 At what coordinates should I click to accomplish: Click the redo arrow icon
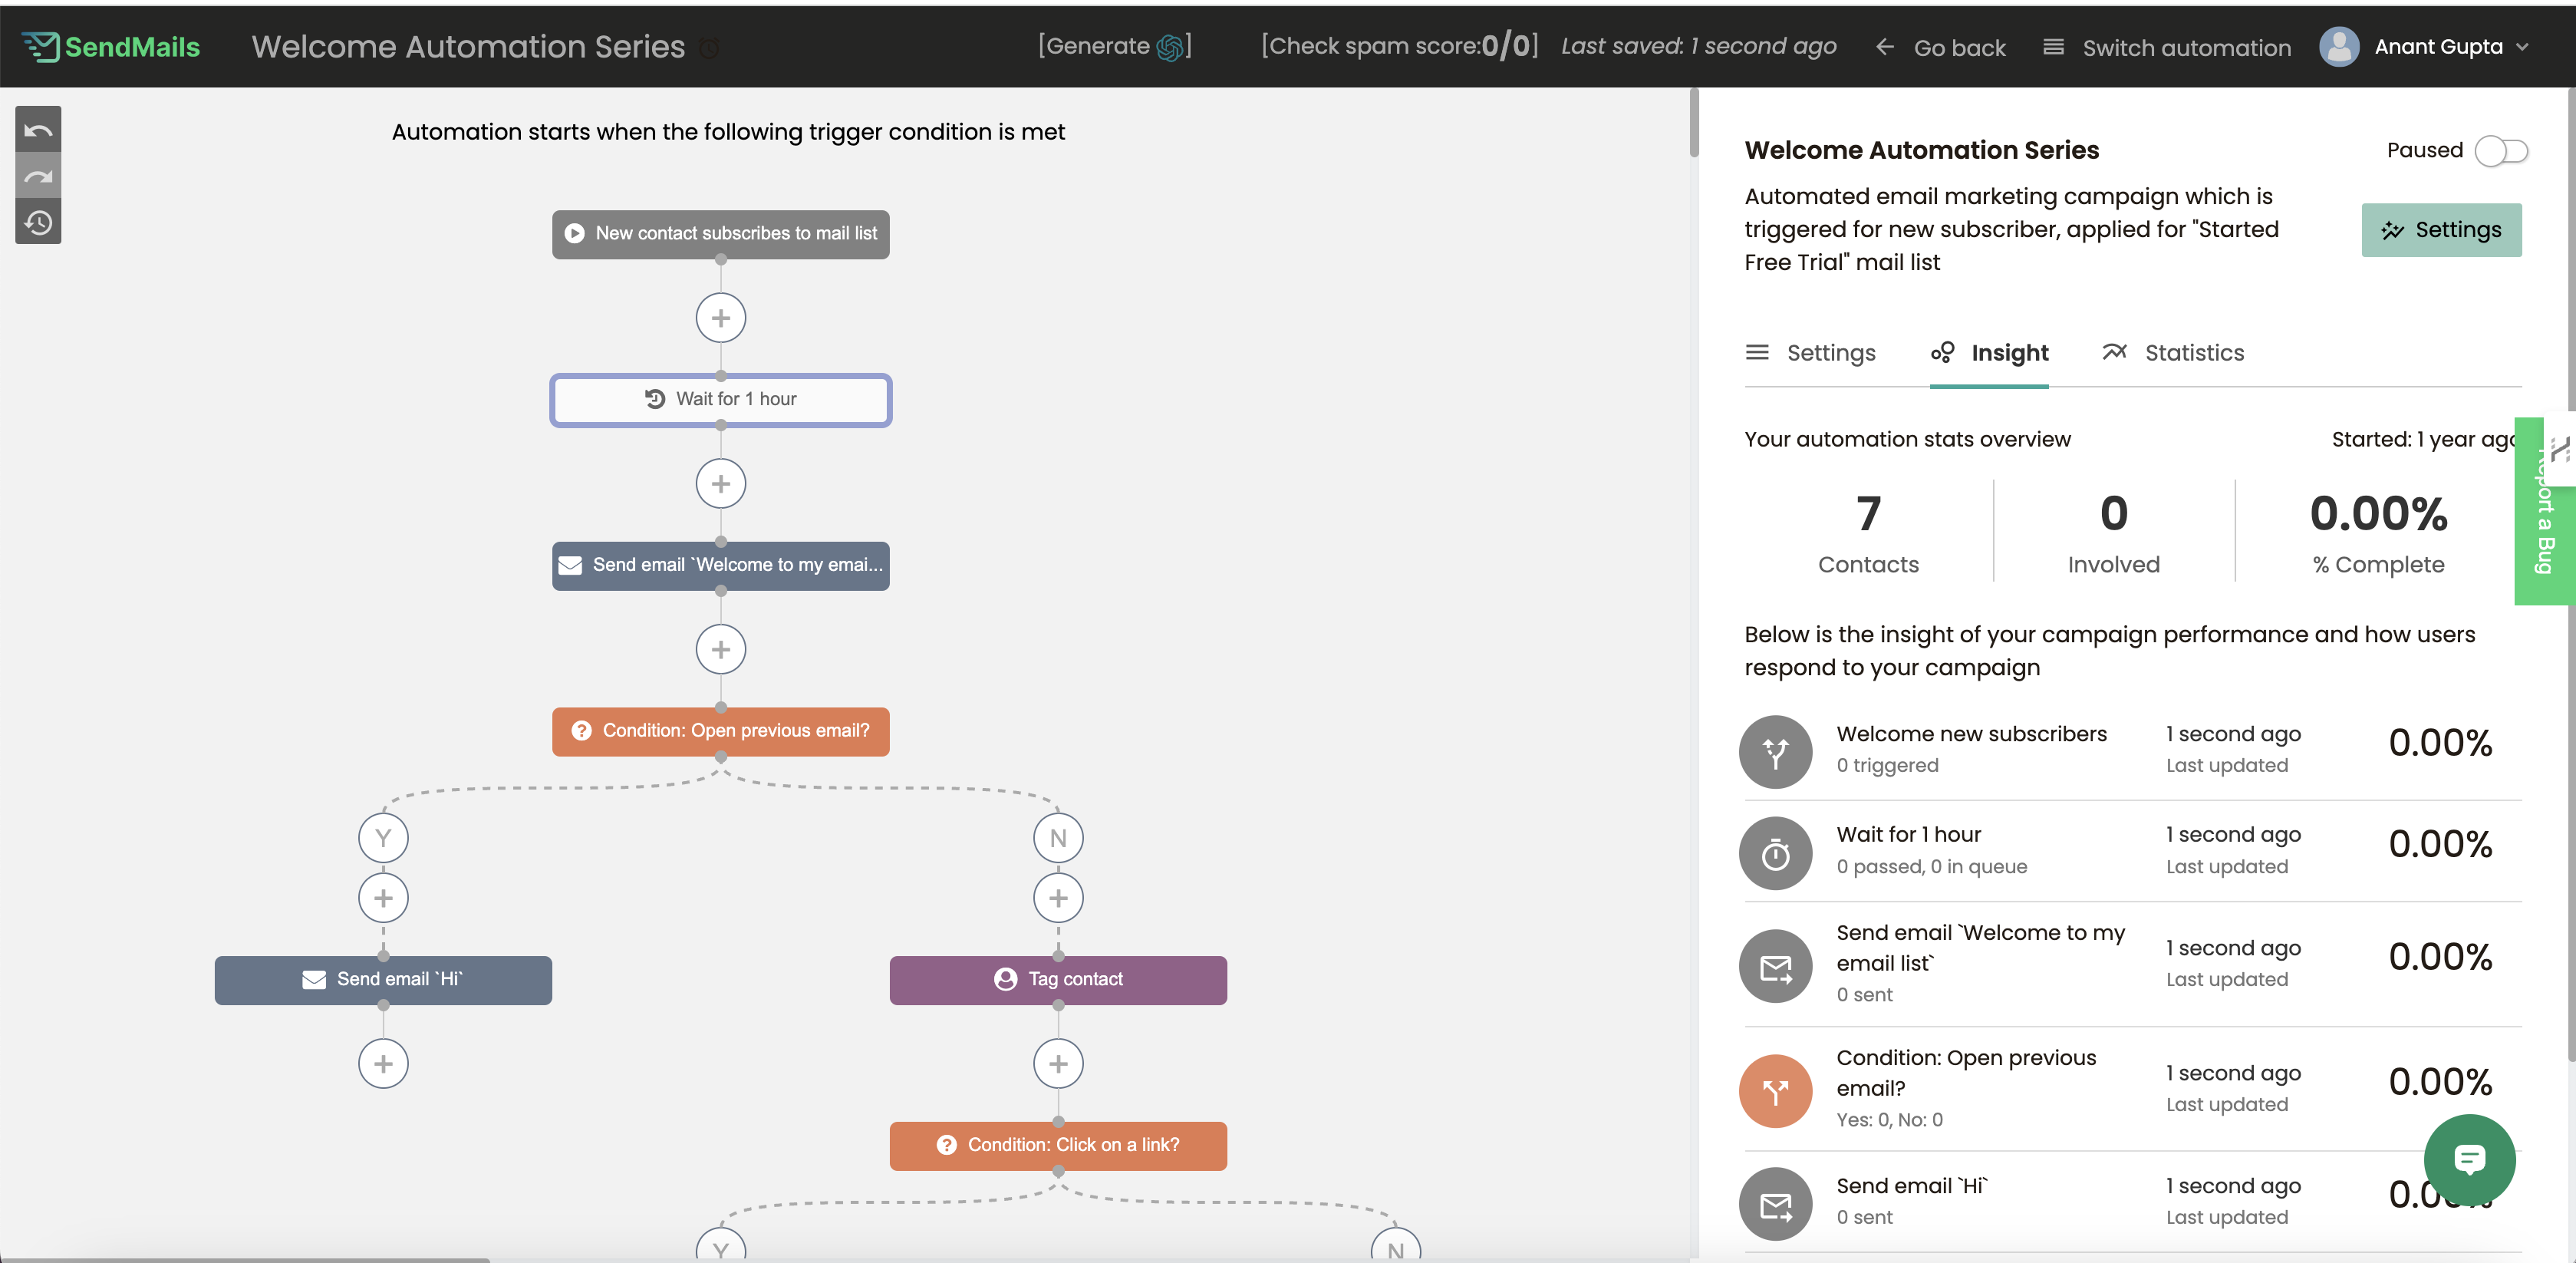point(38,177)
